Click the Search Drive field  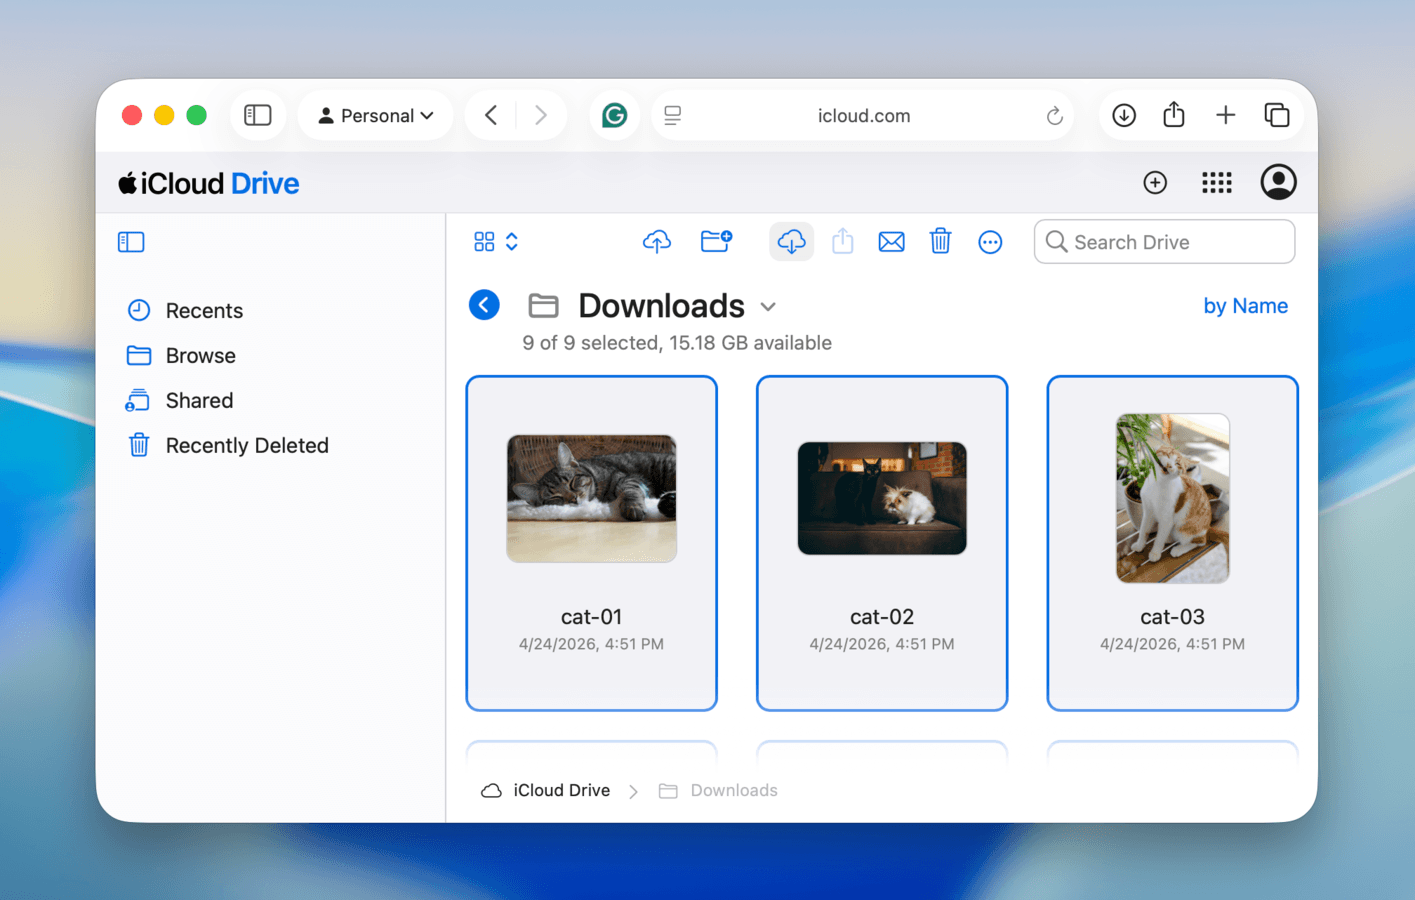point(1164,242)
